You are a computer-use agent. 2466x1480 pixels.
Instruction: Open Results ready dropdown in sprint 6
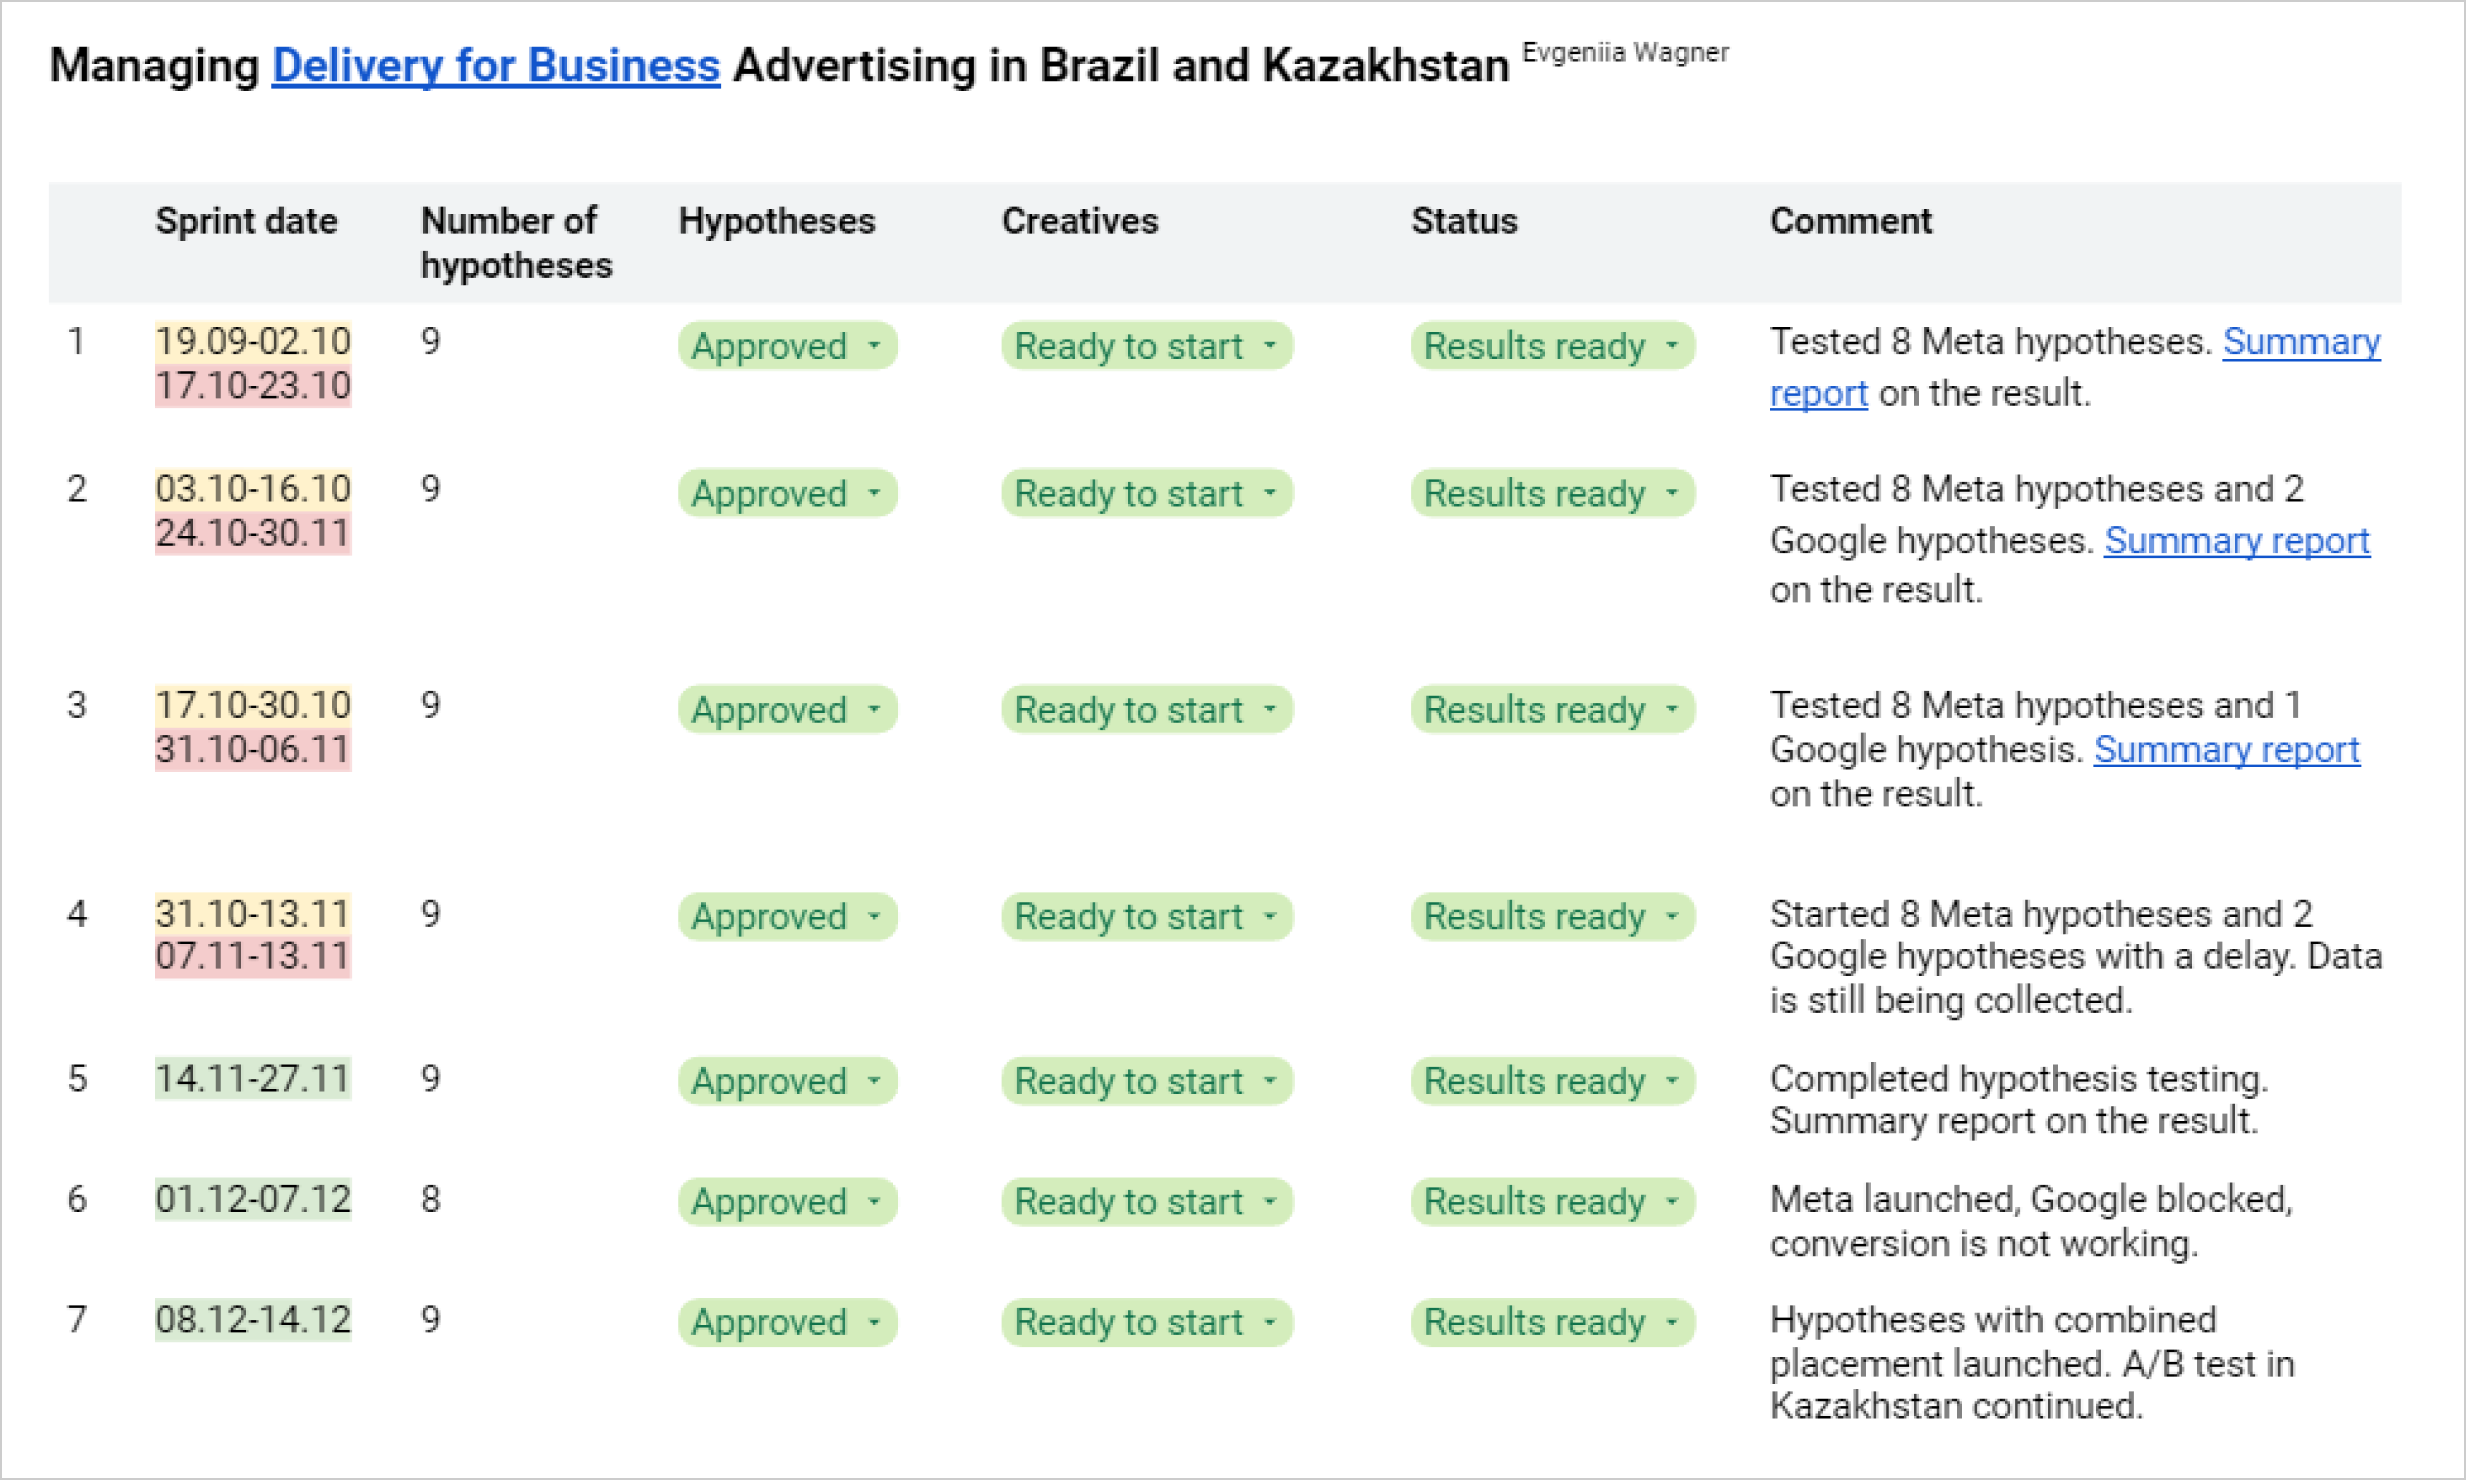coord(1672,1201)
